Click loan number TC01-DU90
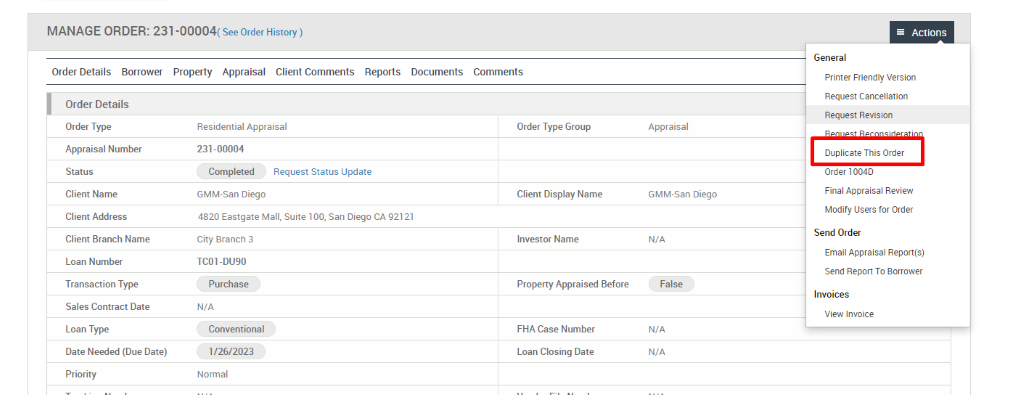Viewport: 1024px width, 395px height. coord(221,262)
